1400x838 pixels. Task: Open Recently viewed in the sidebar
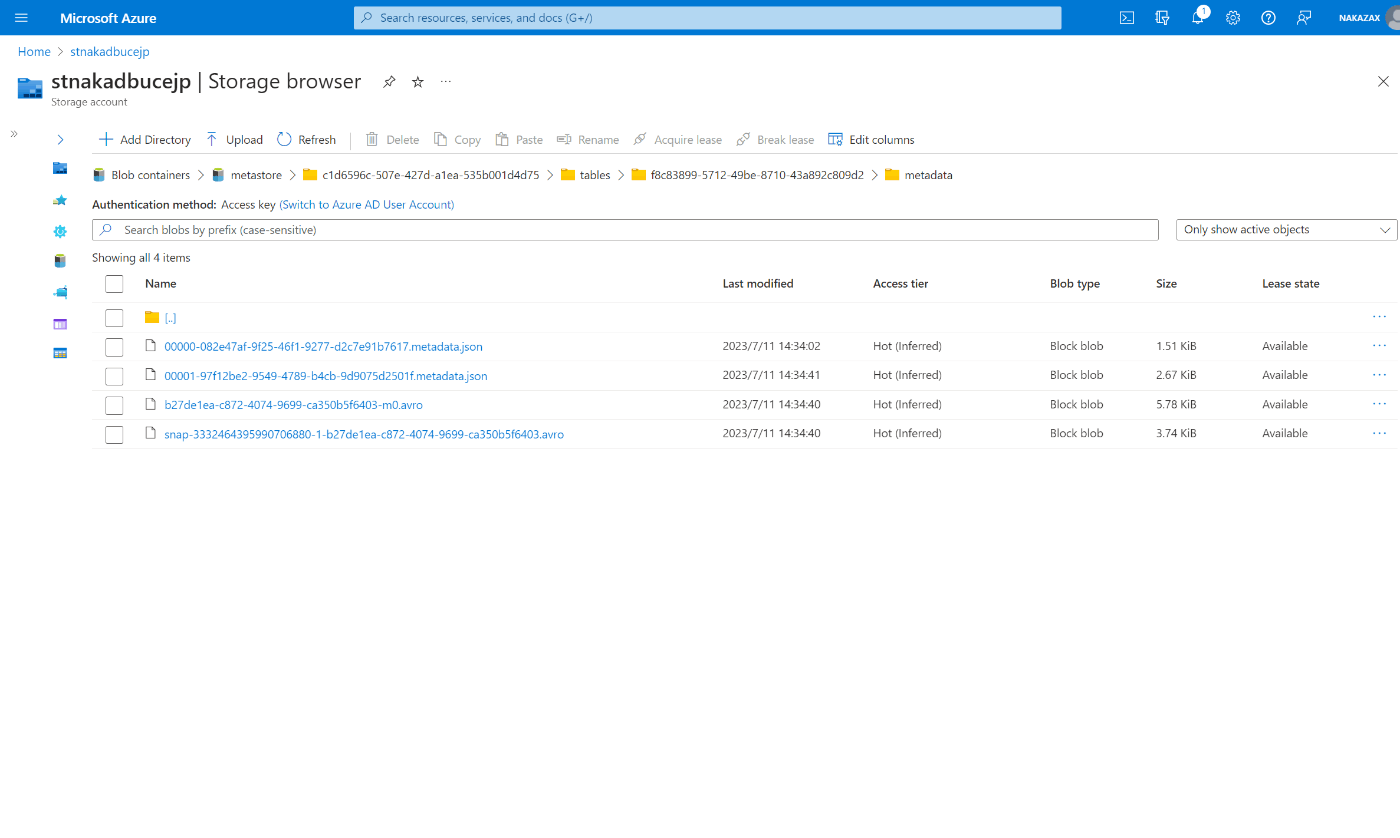coord(60,231)
